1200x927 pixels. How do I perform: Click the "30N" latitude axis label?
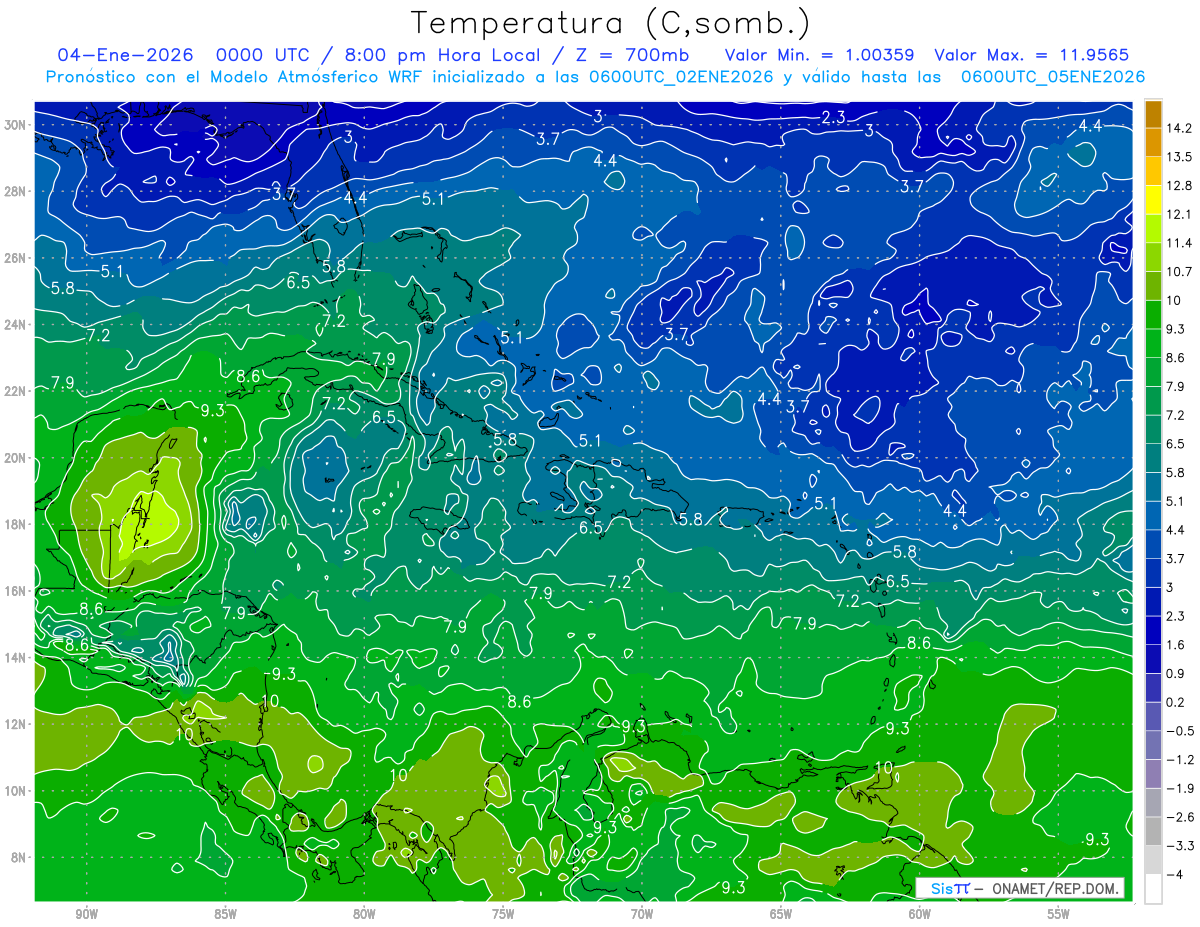pyautogui.click(x=16, y=125)
